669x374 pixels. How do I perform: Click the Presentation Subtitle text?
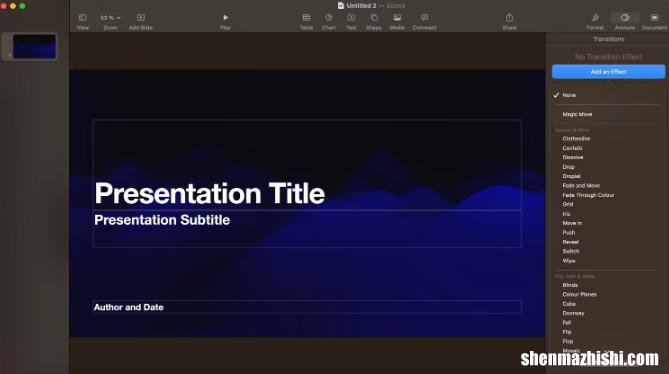162,220
